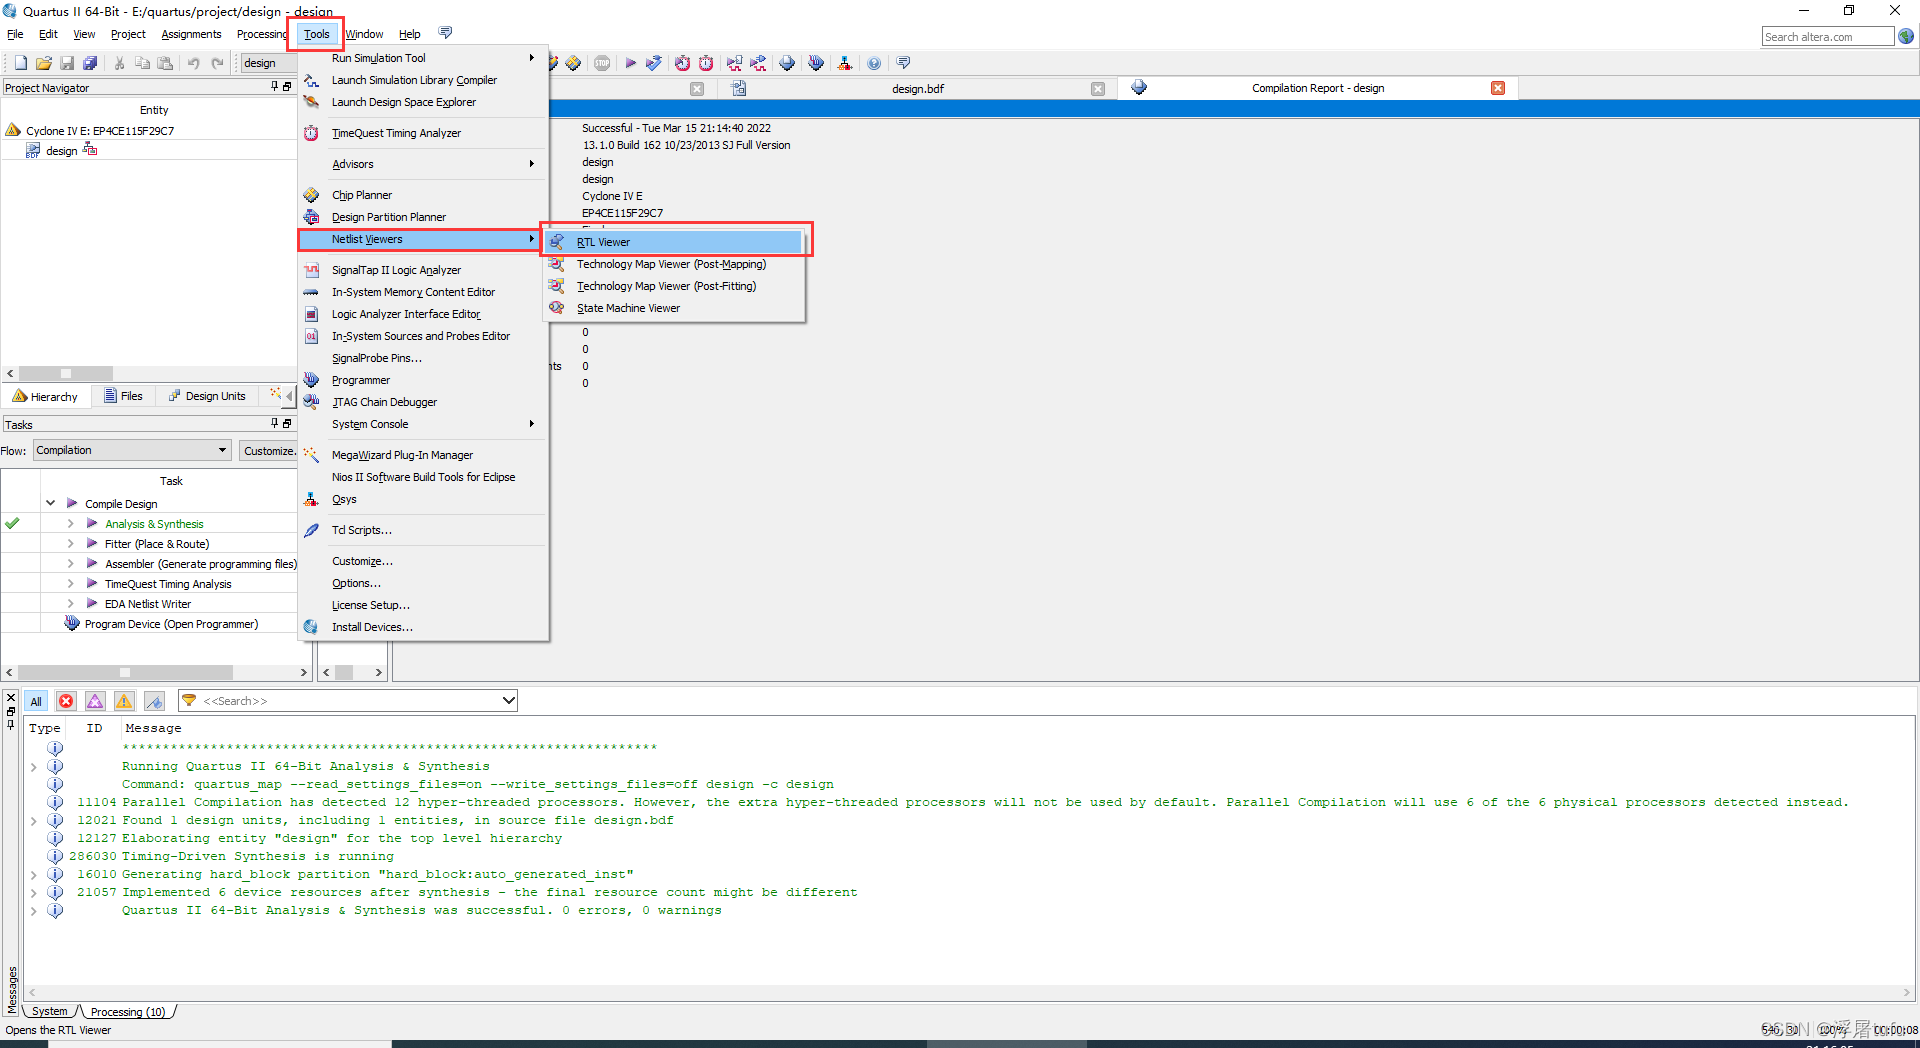1920x1048 pixels.
Task: Toggle the flagged messages filter
Action: pyautogui.click(x=154, y=701)
